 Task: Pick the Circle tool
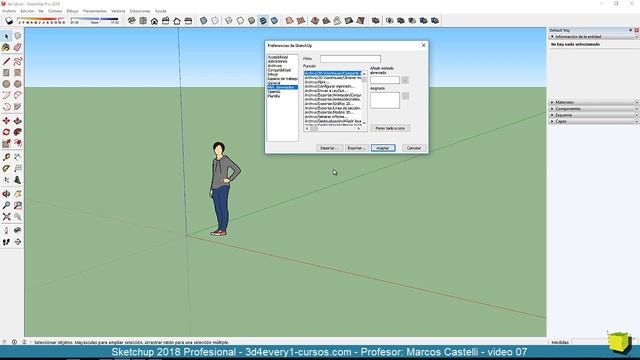tap(6, 84)
